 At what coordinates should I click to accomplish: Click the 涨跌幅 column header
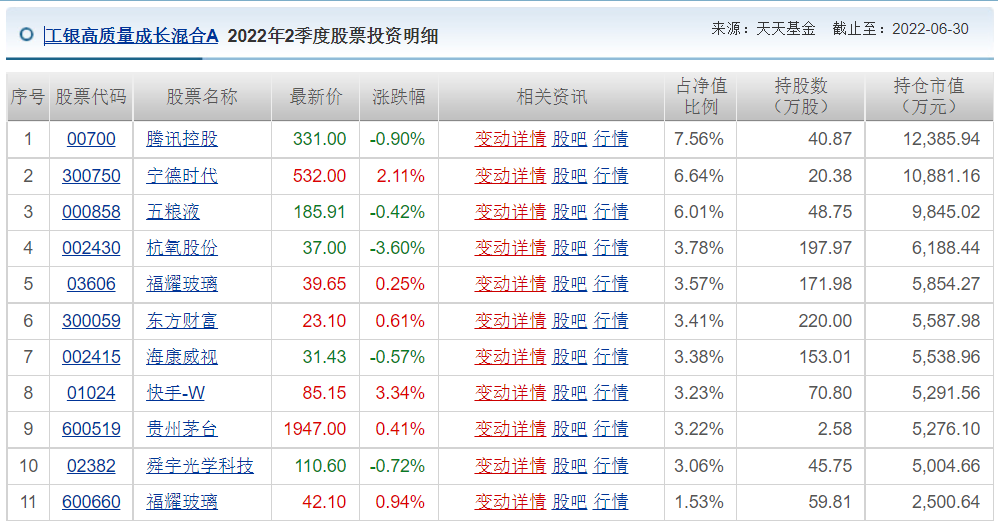(x=399, y=97)
